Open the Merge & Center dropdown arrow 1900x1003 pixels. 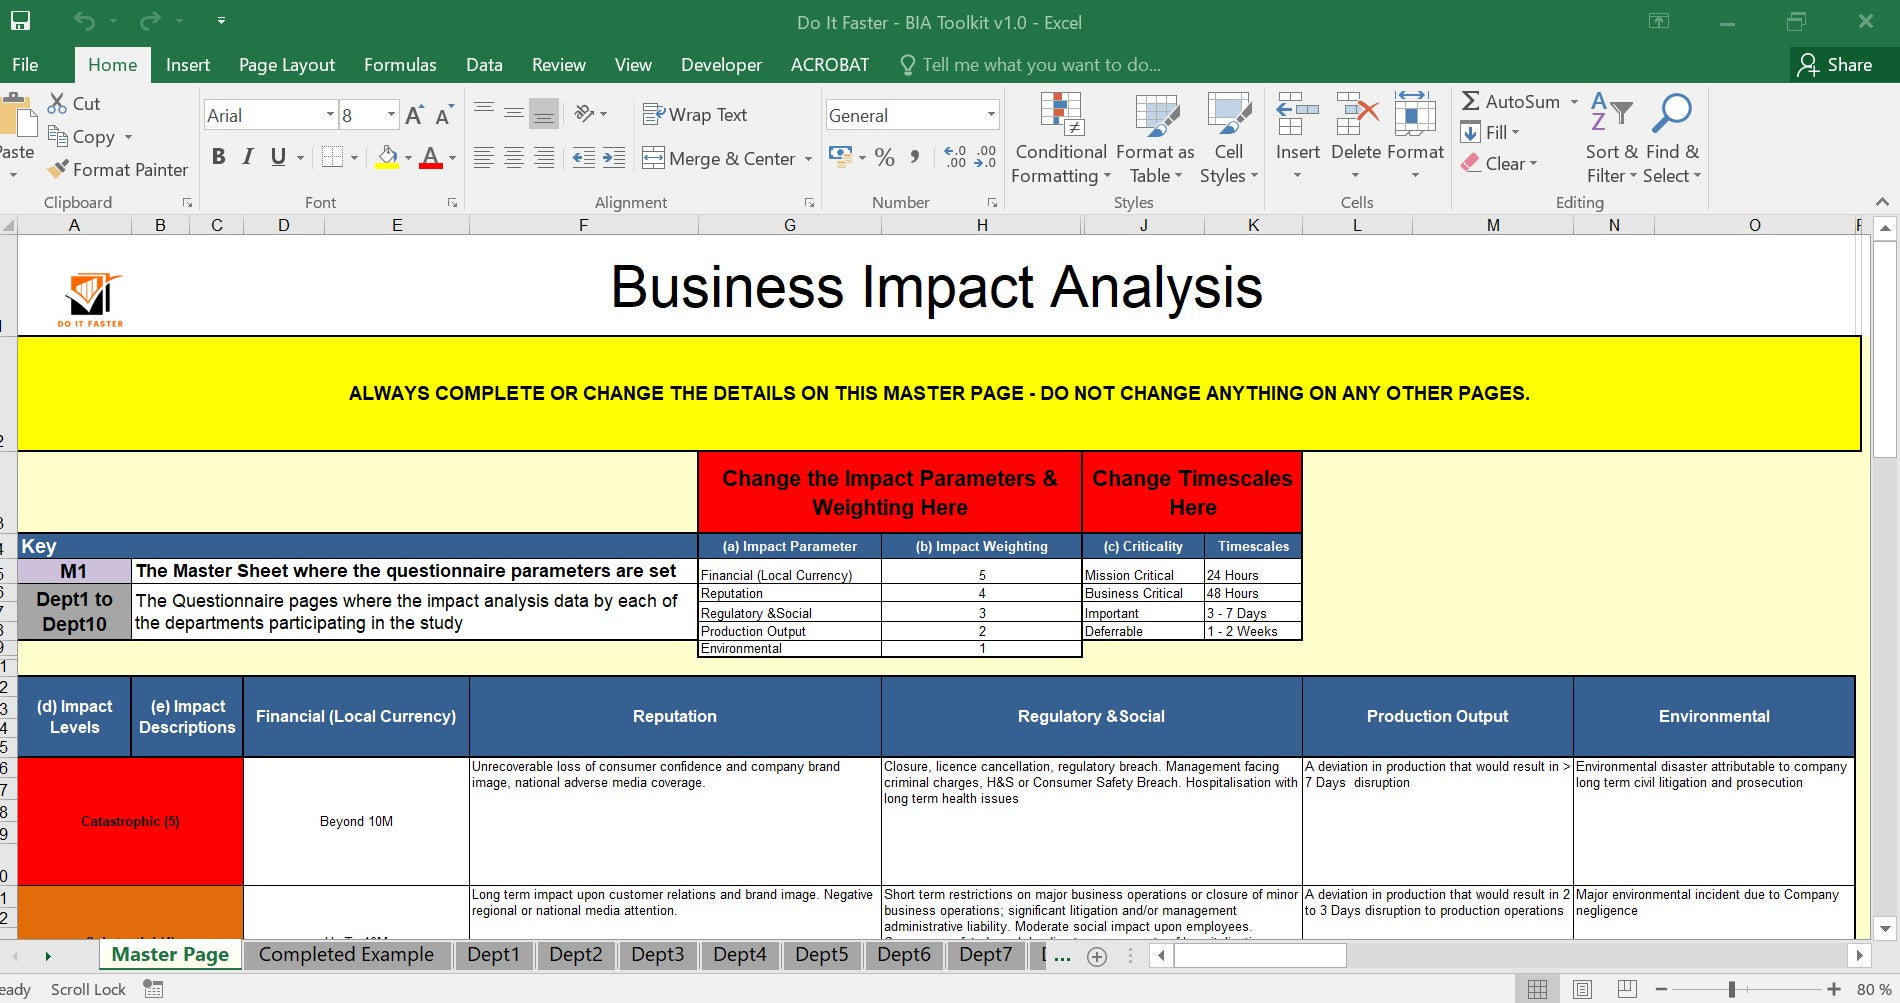tap(808, 159)
